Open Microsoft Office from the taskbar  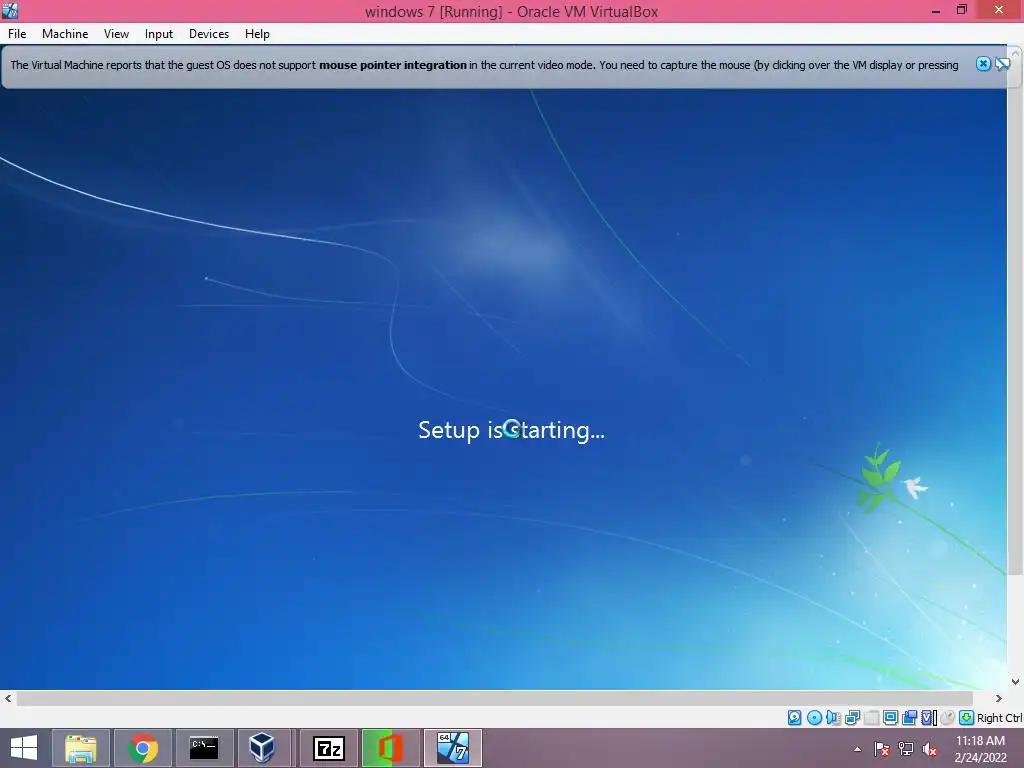coord(391,748)
